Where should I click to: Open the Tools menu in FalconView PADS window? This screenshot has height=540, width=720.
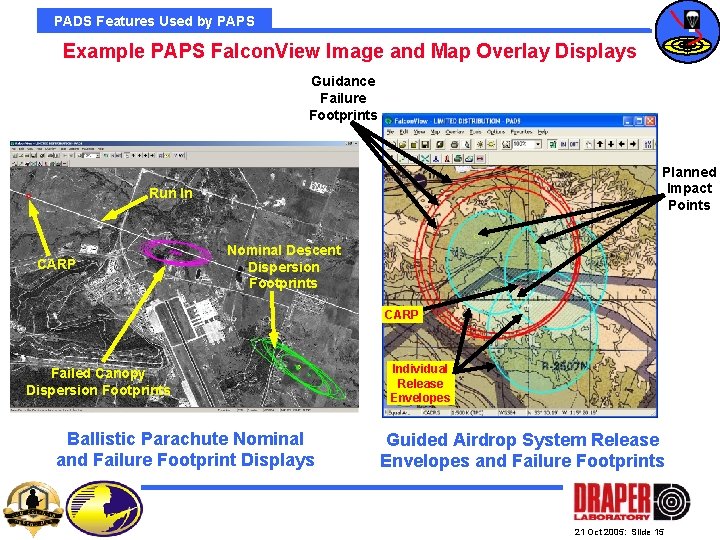[x=475, y=132]
